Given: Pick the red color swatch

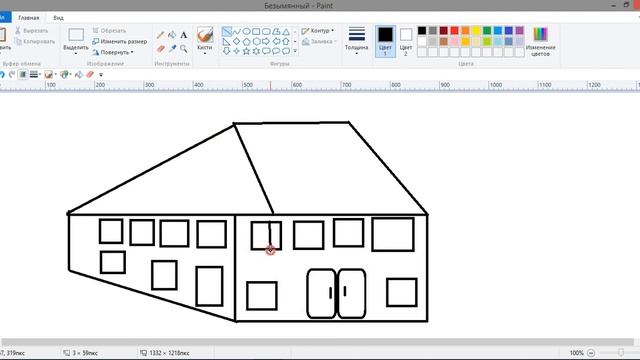Looking at the screenshot, I should pos(454,31).
